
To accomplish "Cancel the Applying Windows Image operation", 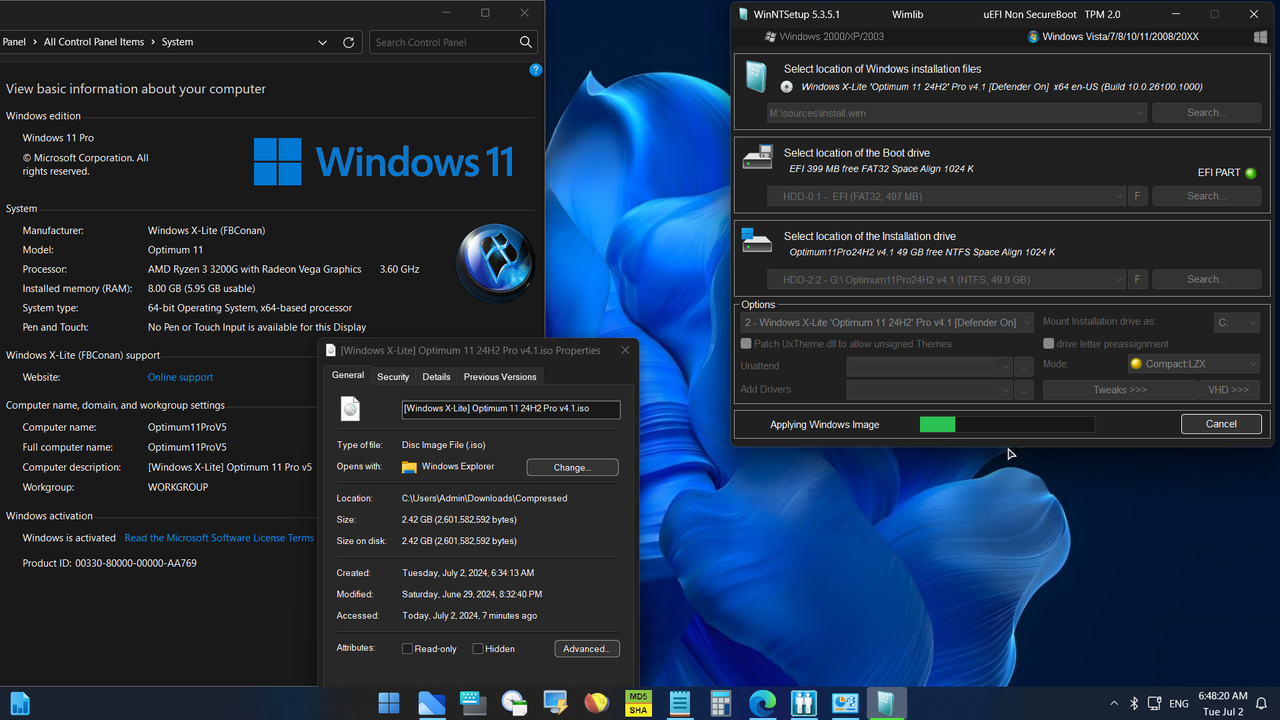I will pyautogui.click(x=1221, y=423).
